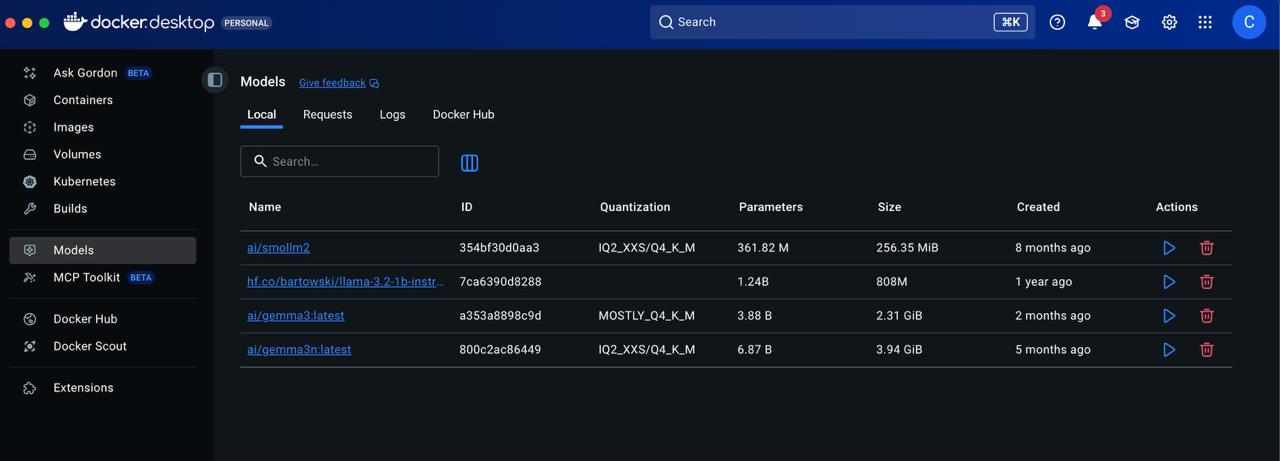Open notifications bell with 3 badge
The image size is (1280, 461).
1095,21
